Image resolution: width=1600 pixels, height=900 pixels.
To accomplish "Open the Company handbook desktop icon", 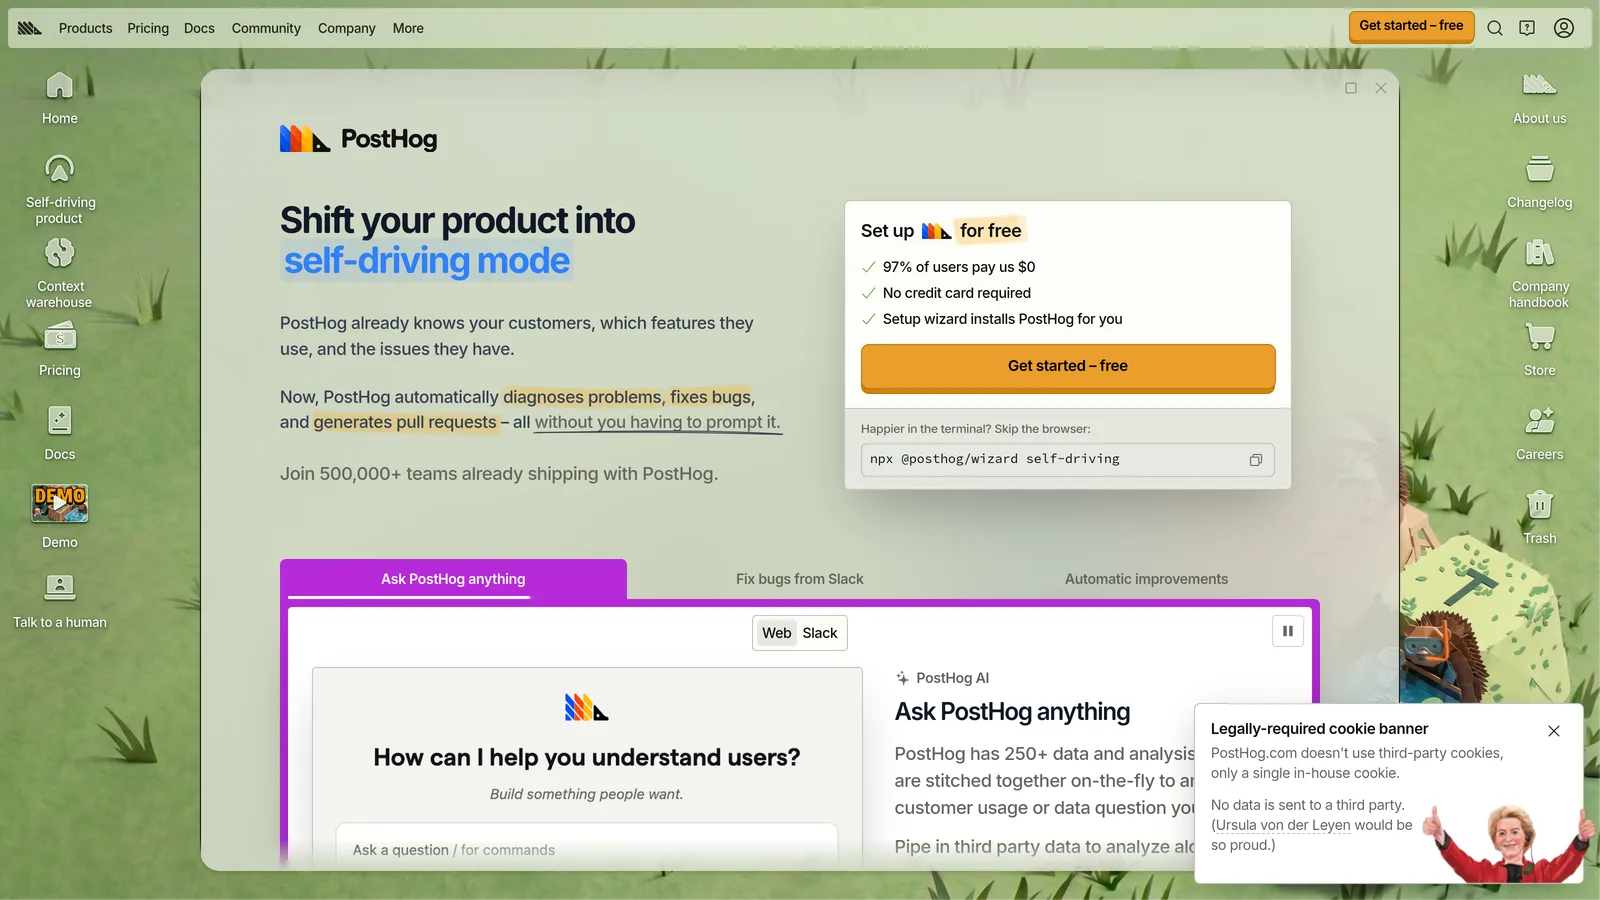I will pyautogui.click(x=1540, y=273).
